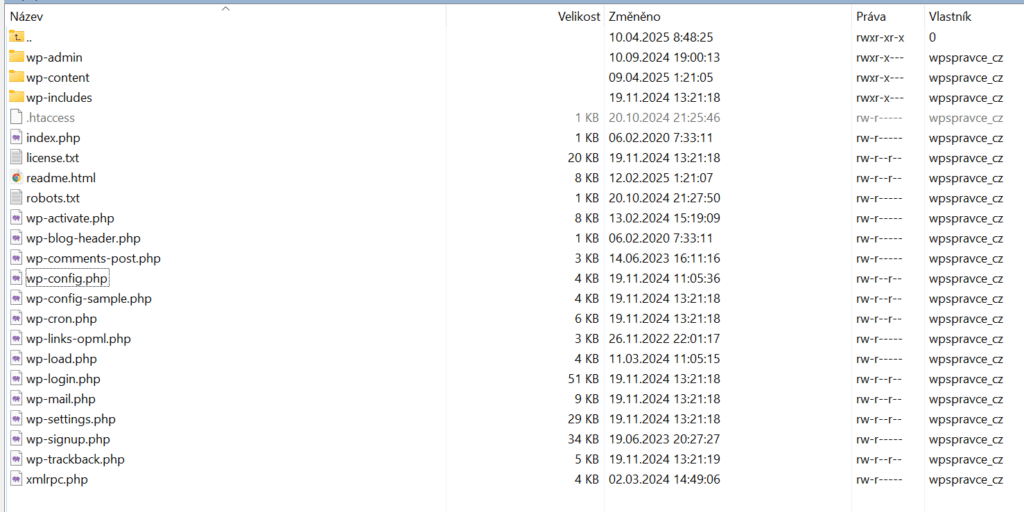Click the sort arrow above Název column

coord(225,8)
